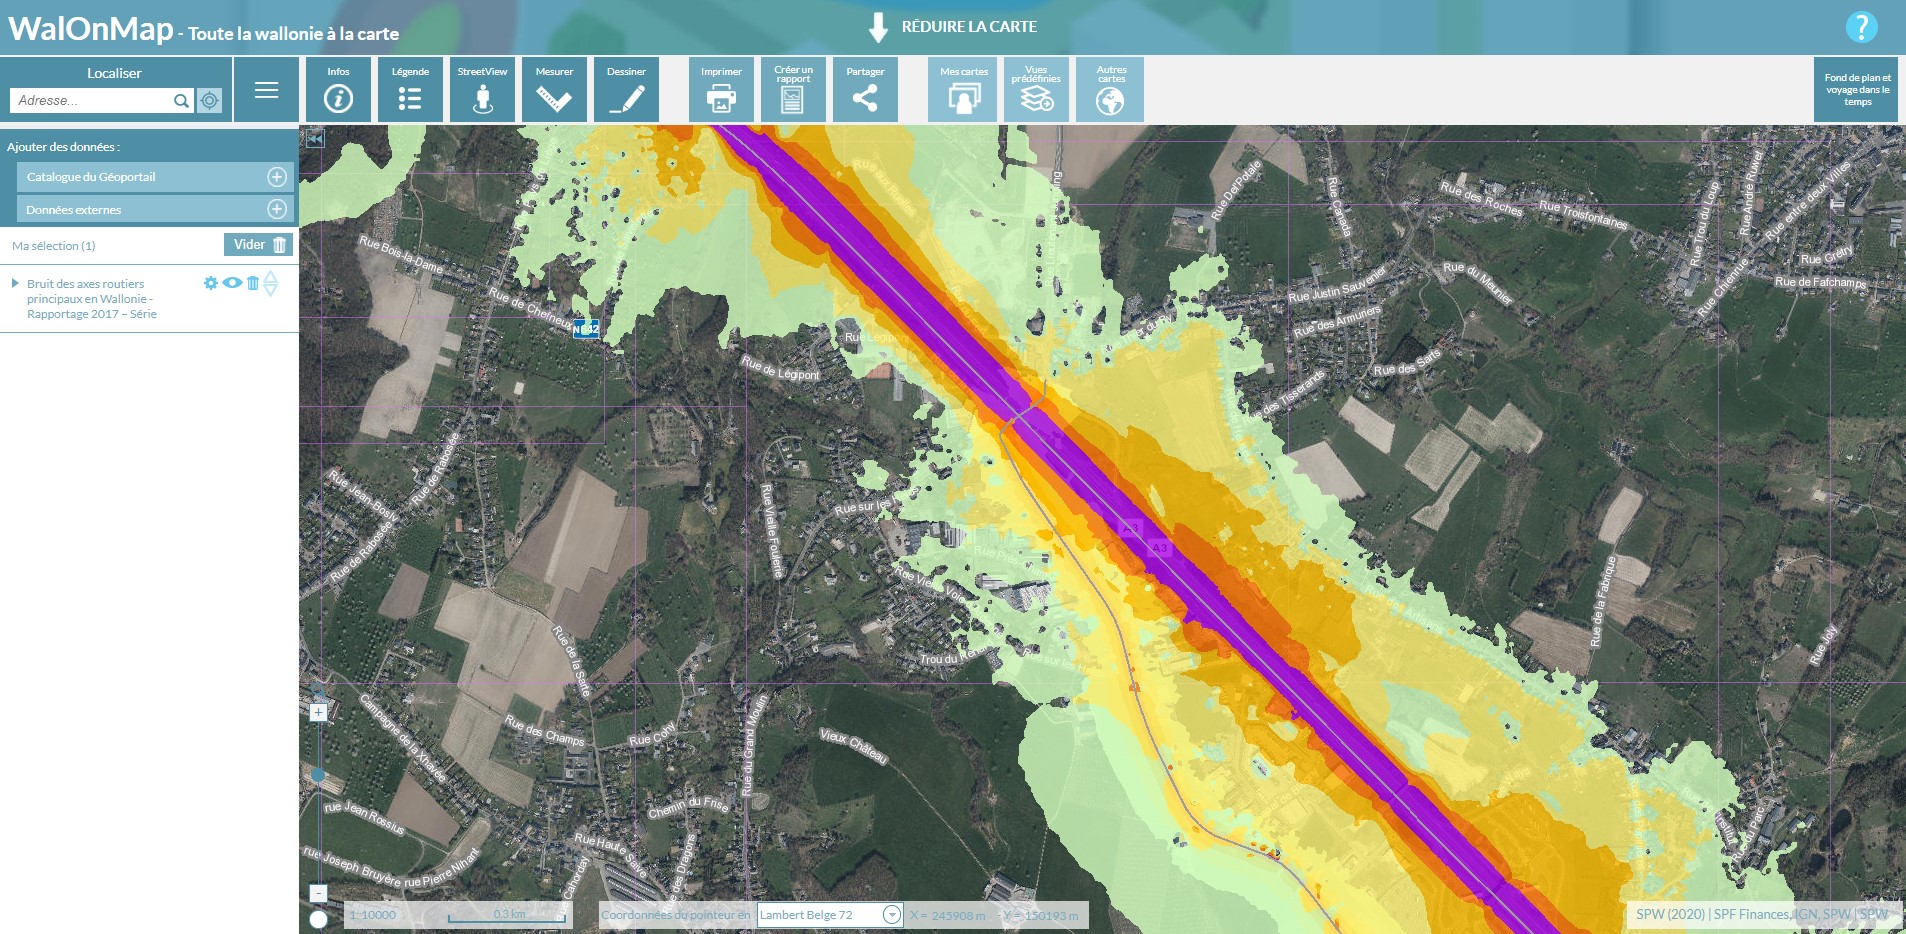Open the Lambert Belge 72 dropdown

[892, 915]
